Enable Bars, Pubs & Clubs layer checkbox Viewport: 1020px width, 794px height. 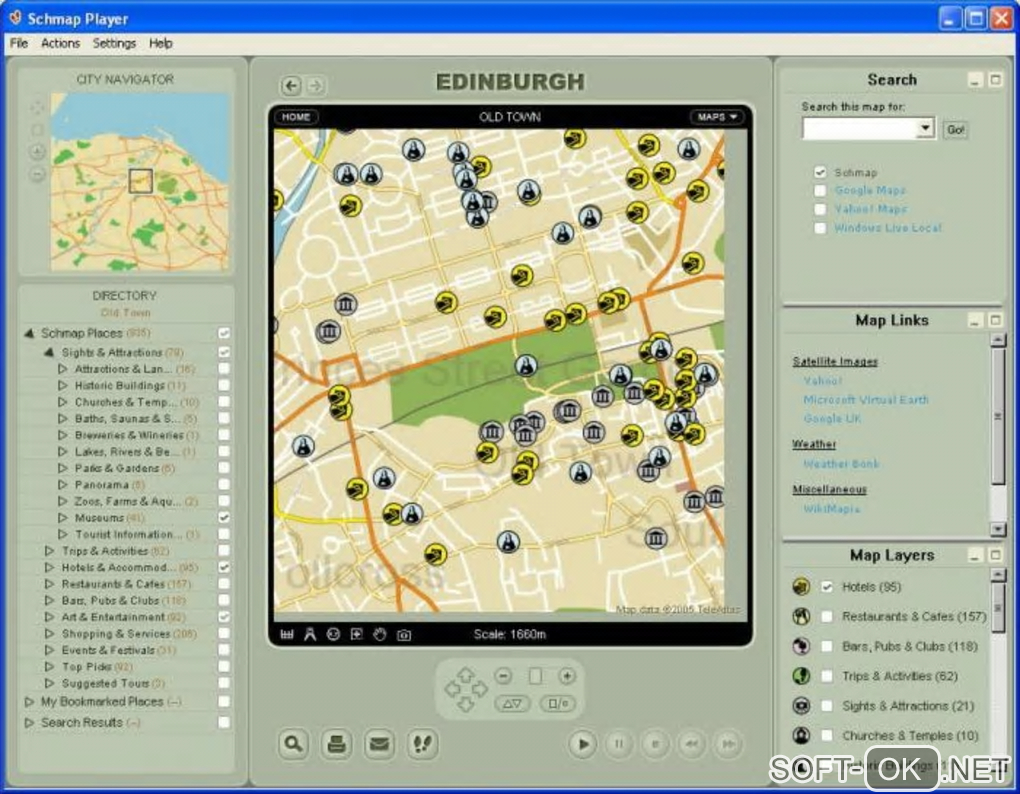pyautogui.click(x=827, y=646)
